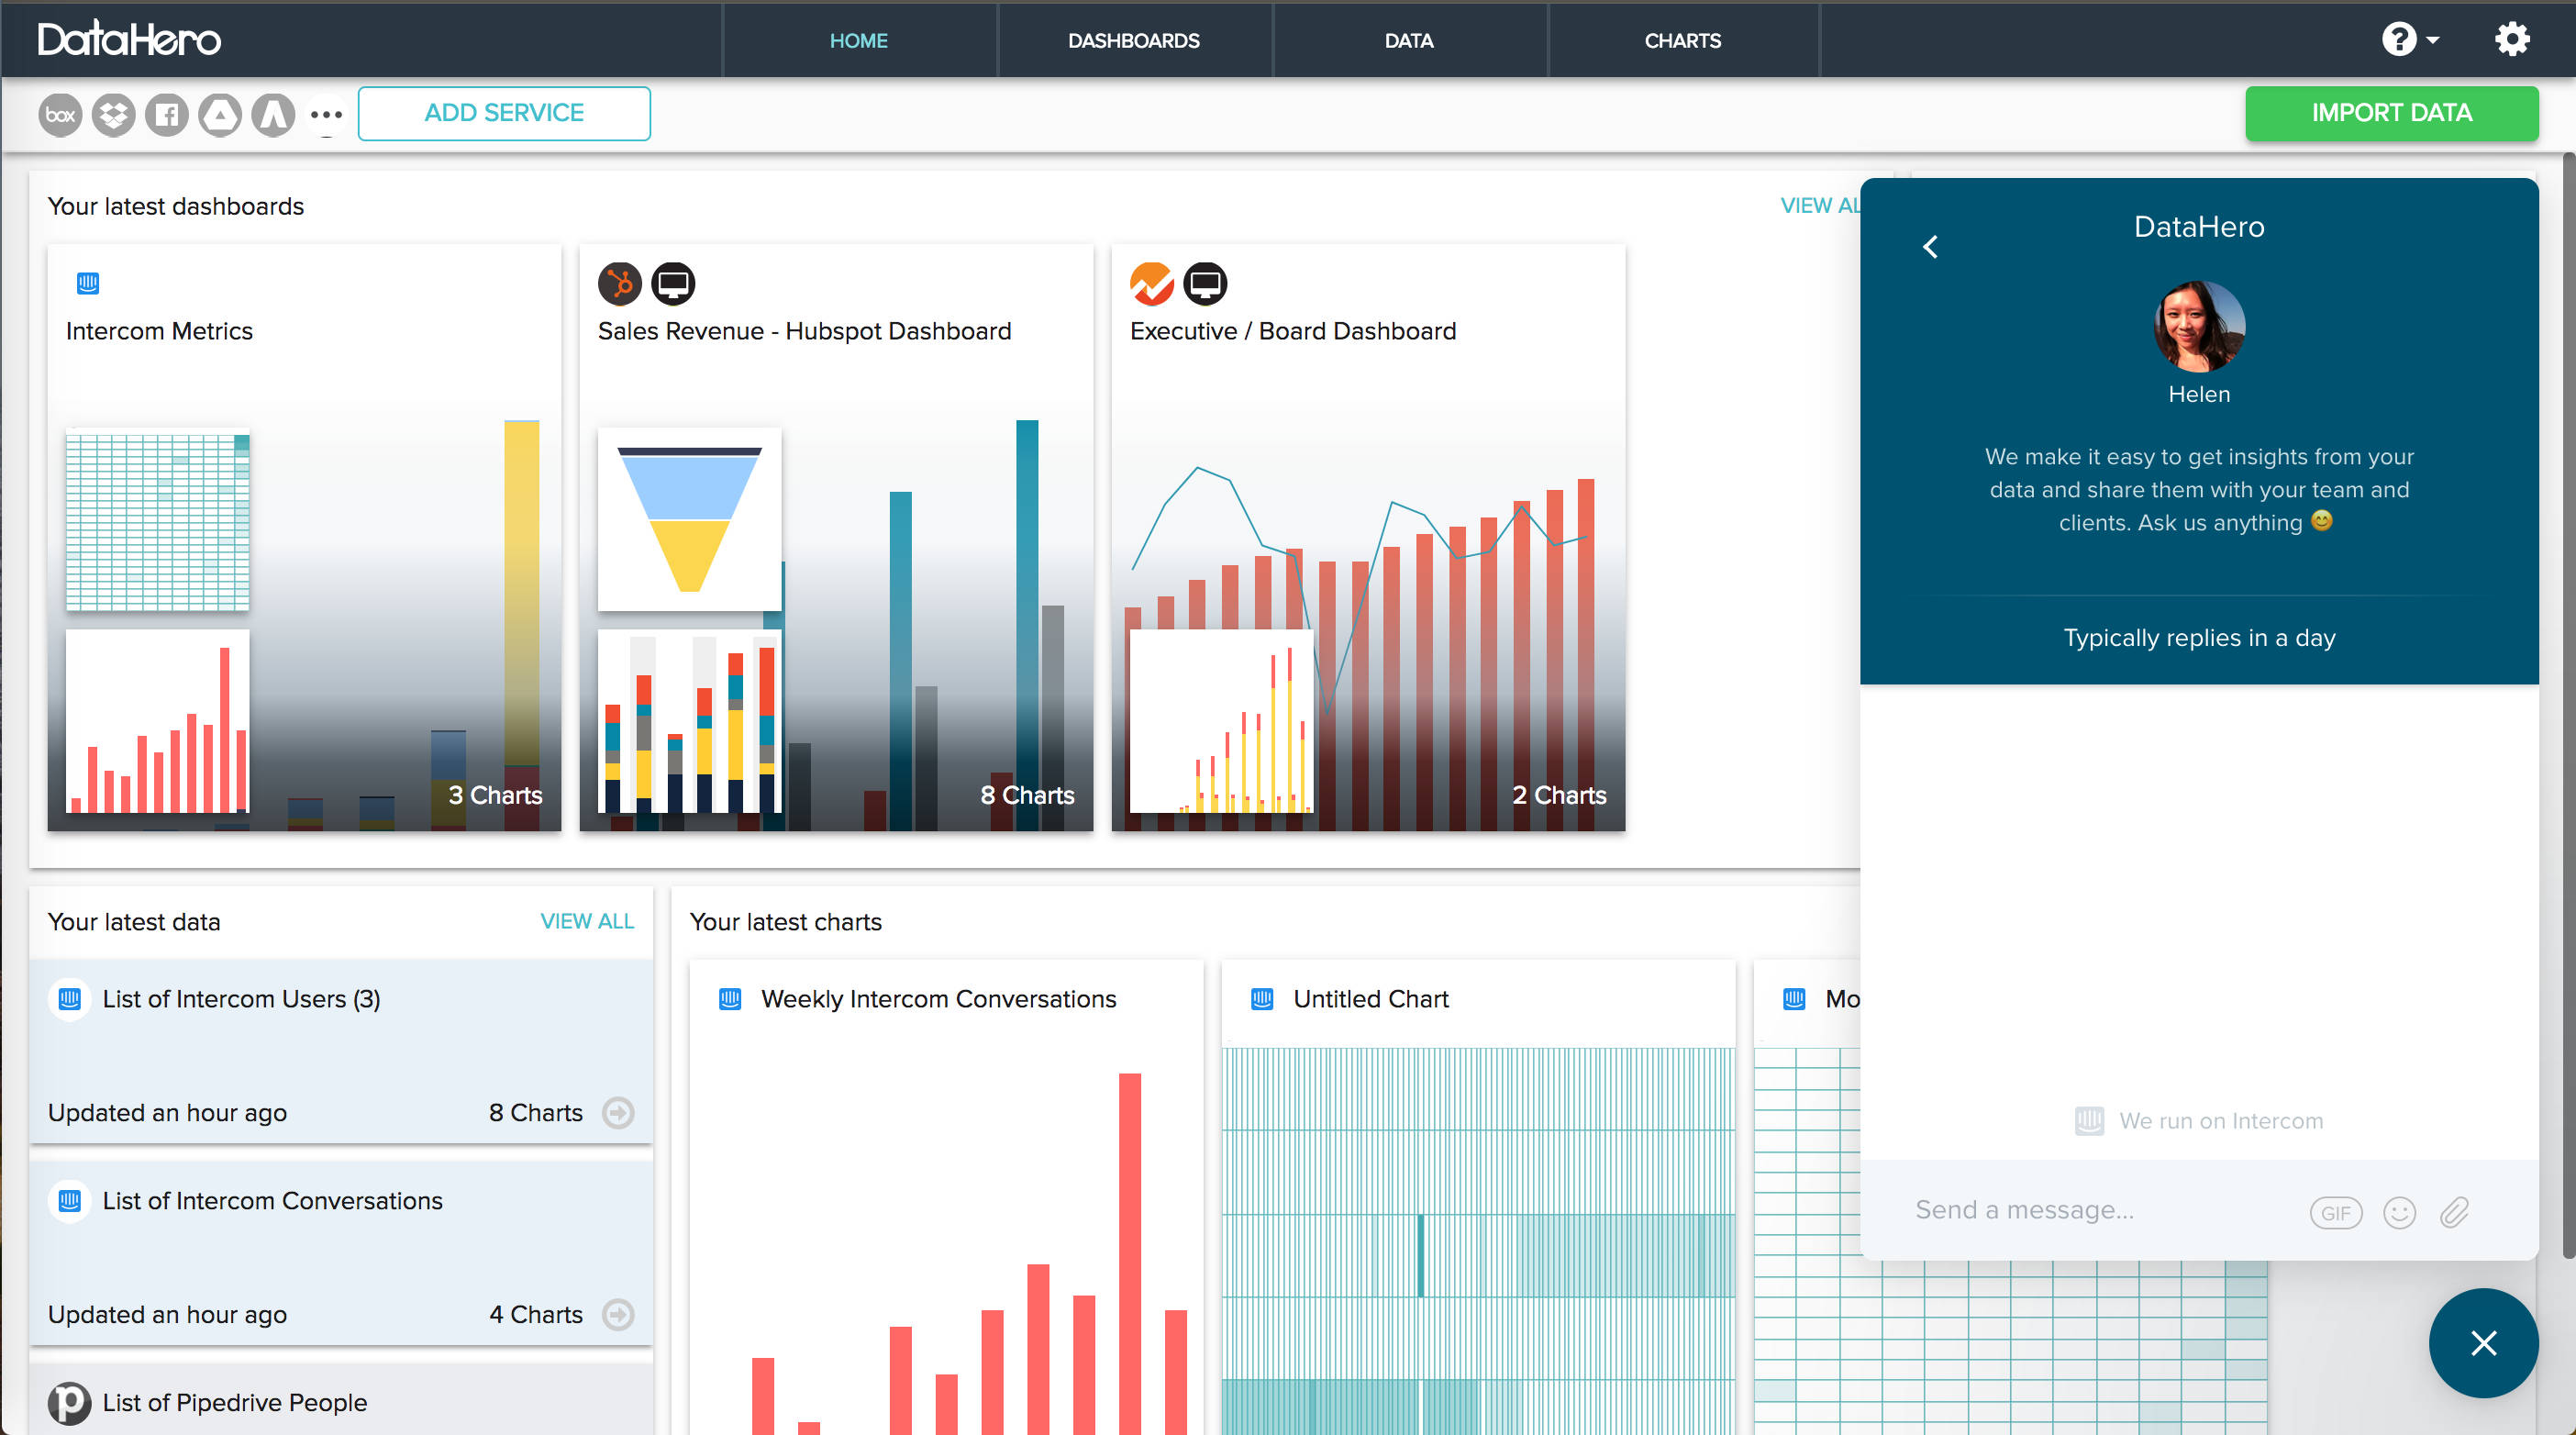This screenshot has height=1435, width=2576.
Task: Select the Box service icon
Action: point(59,114)
